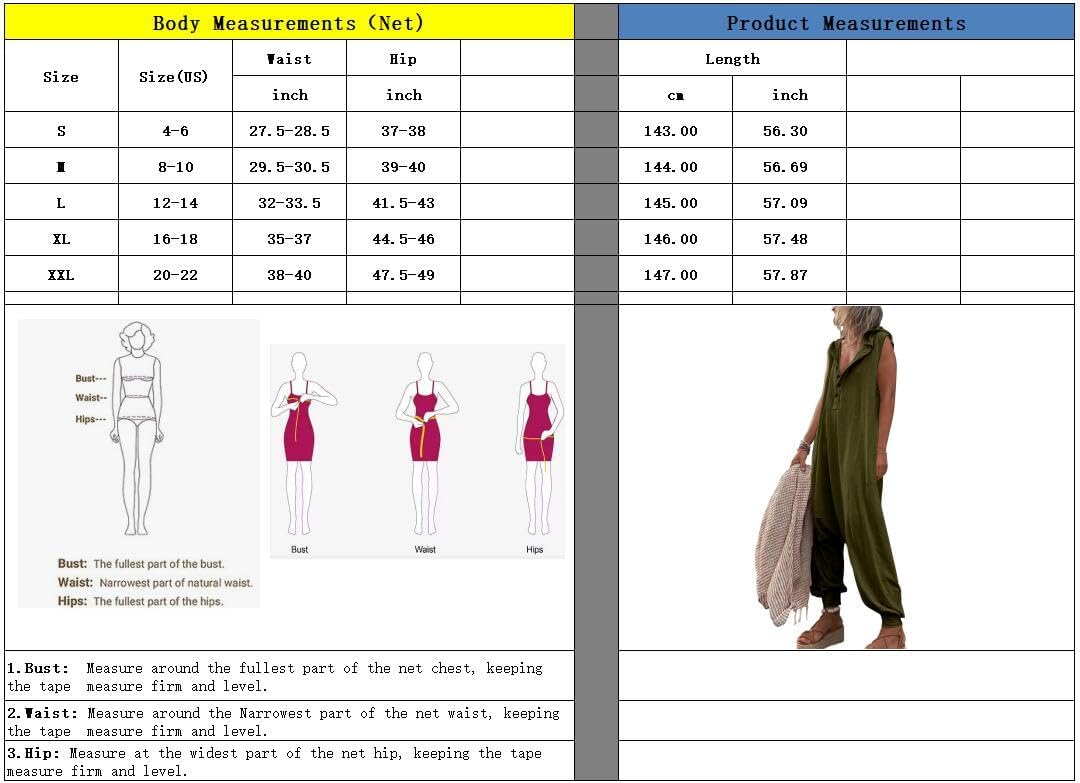This screenshot has height=783, width=1080.
Task: Click size cell 'XXL'
Action: click(61, 274)
